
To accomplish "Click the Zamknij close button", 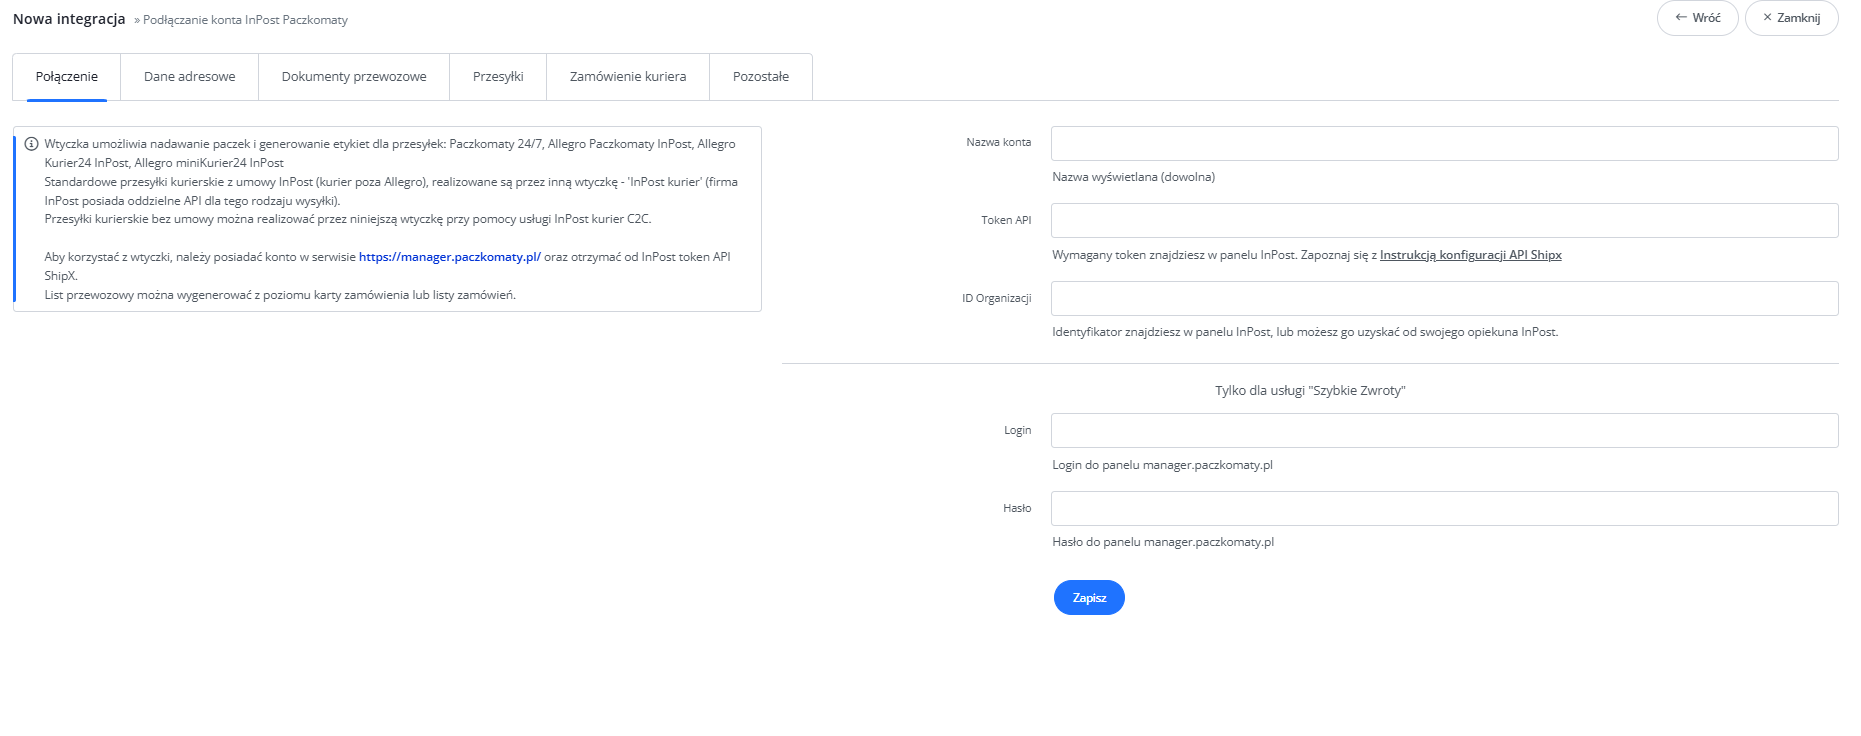I will point(1791,18).
